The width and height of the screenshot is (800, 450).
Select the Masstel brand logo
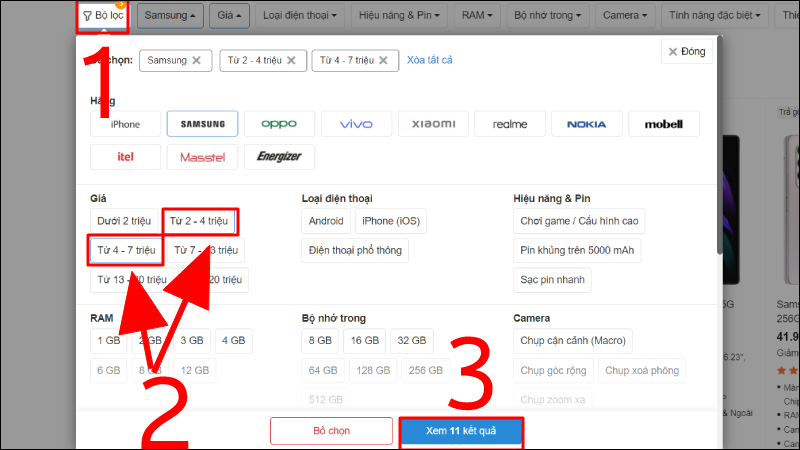tap(202, 157)
